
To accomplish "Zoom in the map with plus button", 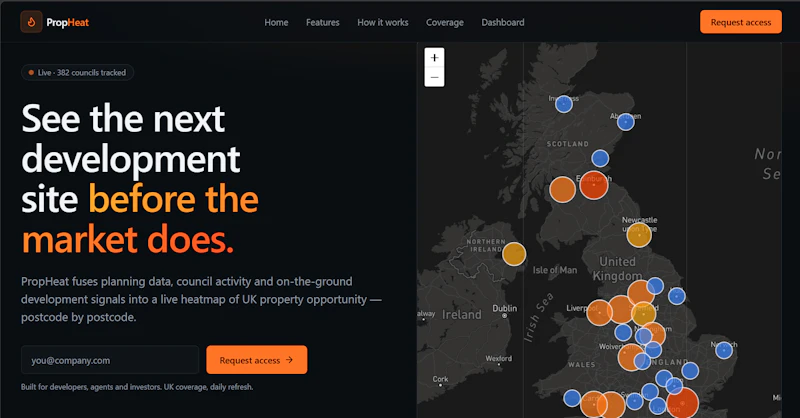I will point(434,58).
